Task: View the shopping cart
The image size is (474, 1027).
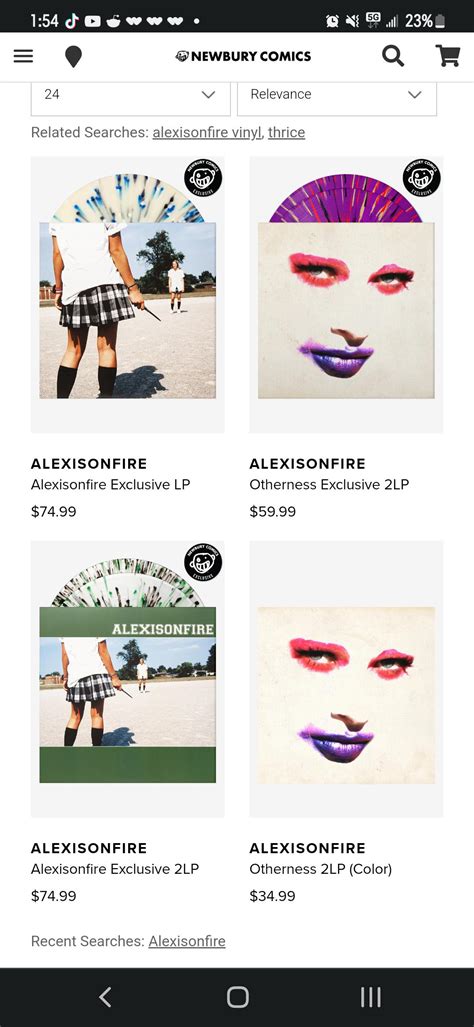Action: pyautogui.click(x=448, y=56)
